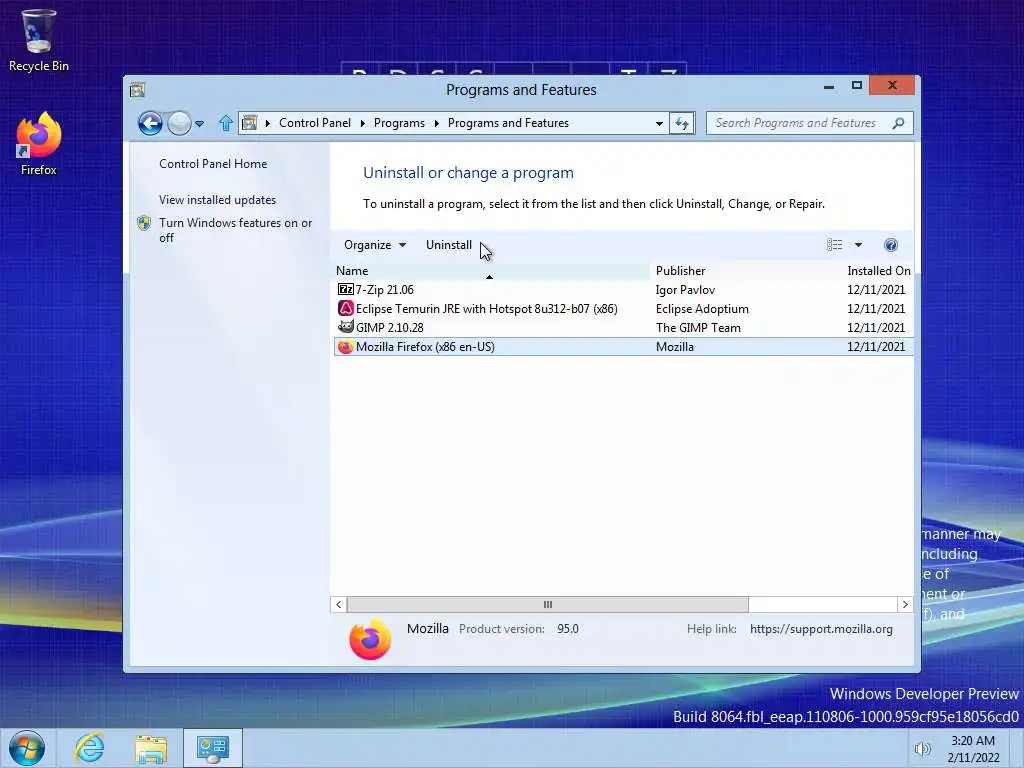Open the volume speaker tray icon
Image resolution: width=1024 pixels, height=768 pixels.
click(922, 749)
